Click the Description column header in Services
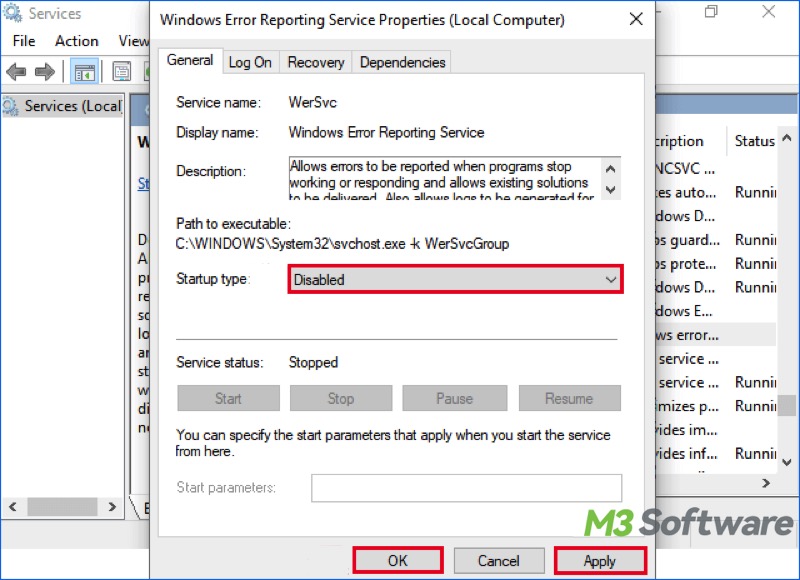The image size is (800, 580). [x=690, y=141]
